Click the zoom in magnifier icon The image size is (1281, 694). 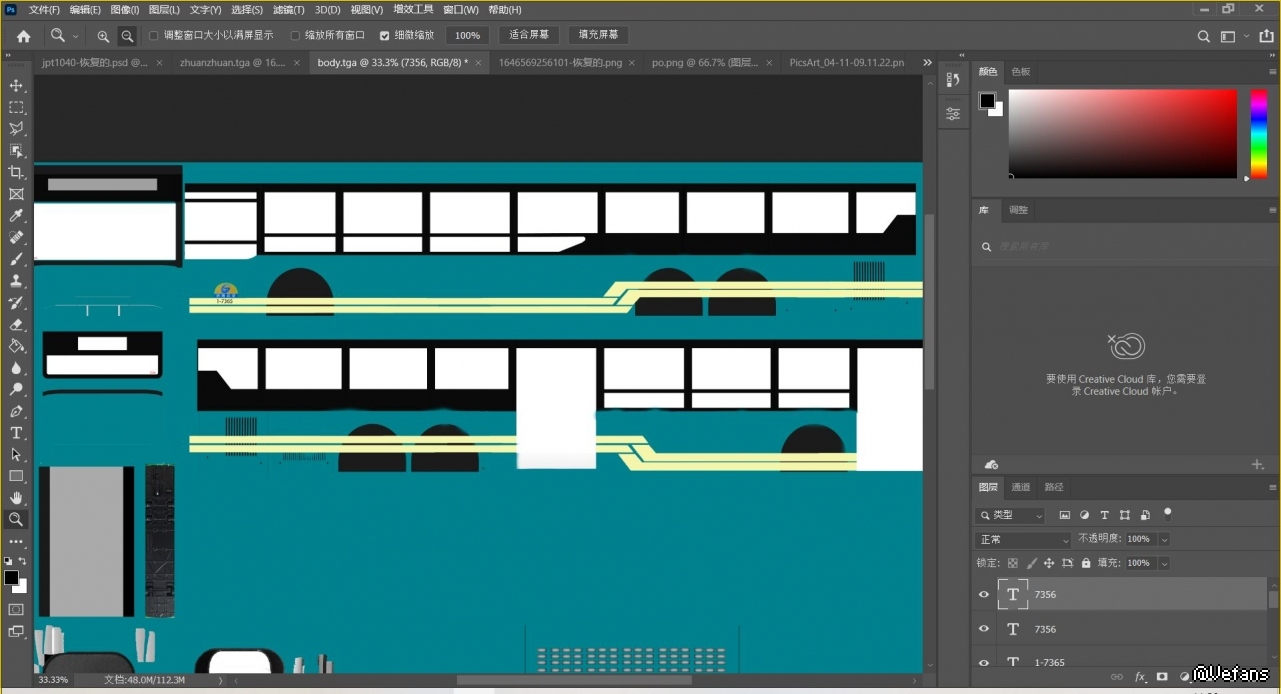(x=103, y=36)
